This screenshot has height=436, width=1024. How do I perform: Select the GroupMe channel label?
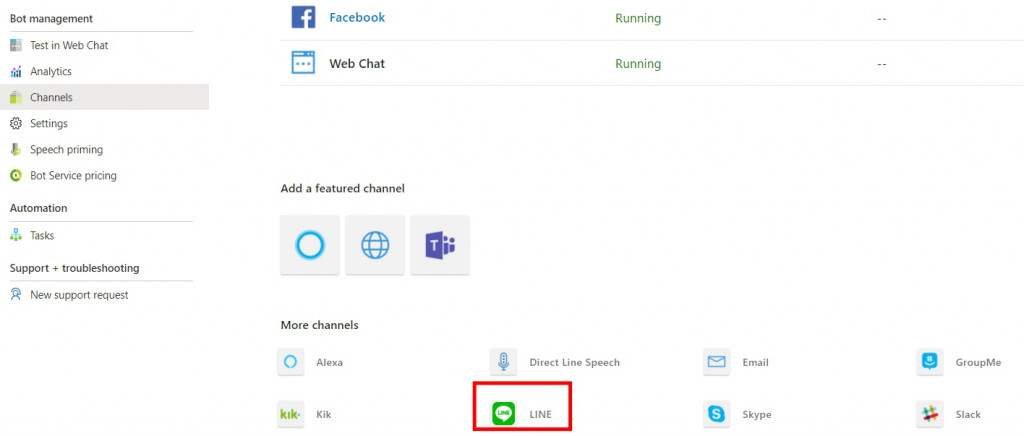point(978,362)
